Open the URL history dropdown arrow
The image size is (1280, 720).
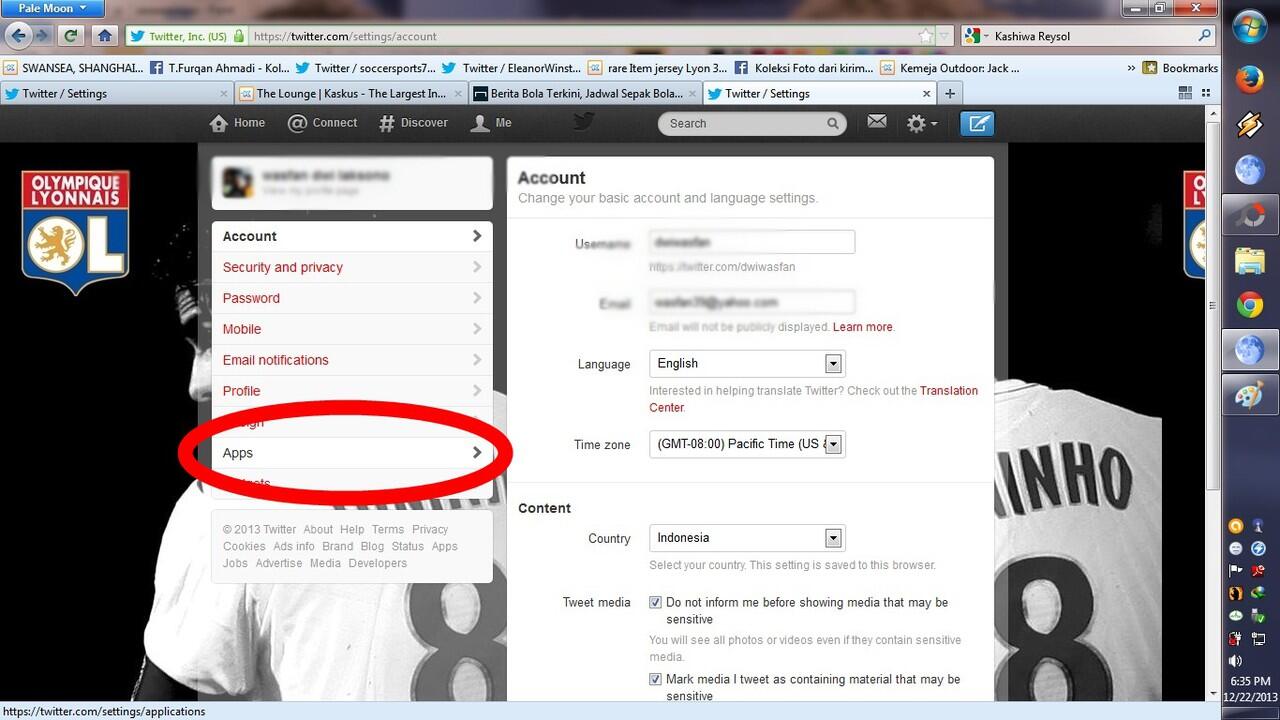944,36
